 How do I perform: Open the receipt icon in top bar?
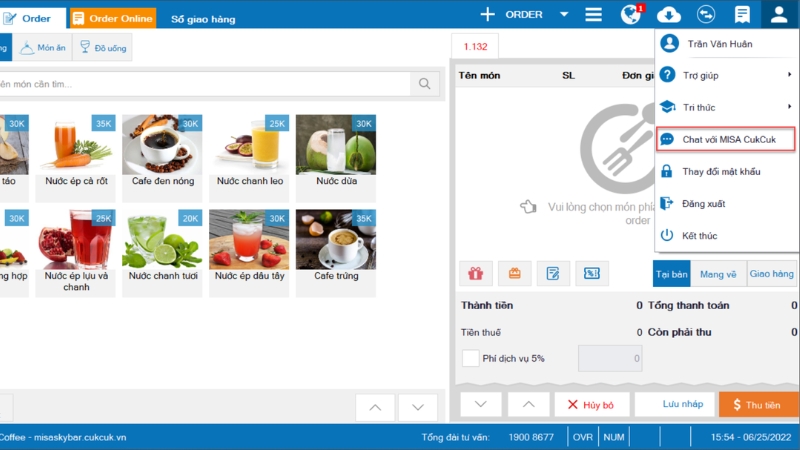(742, 15)
